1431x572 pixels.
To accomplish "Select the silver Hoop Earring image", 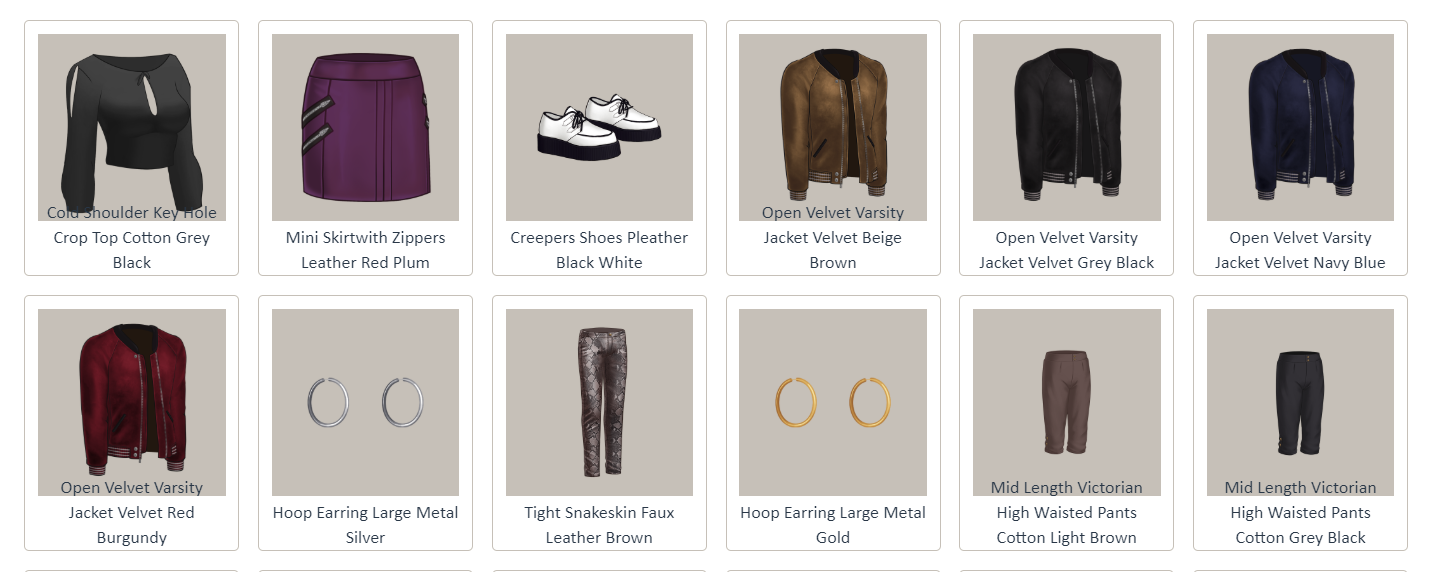I will [365, 402].
